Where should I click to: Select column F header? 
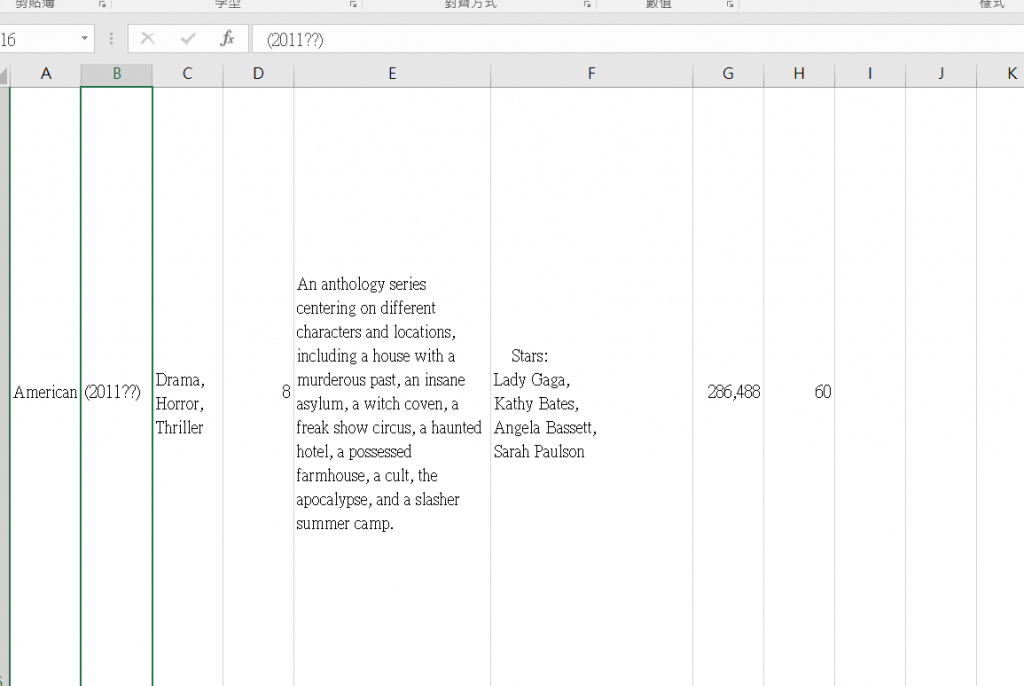coord(592,74)
